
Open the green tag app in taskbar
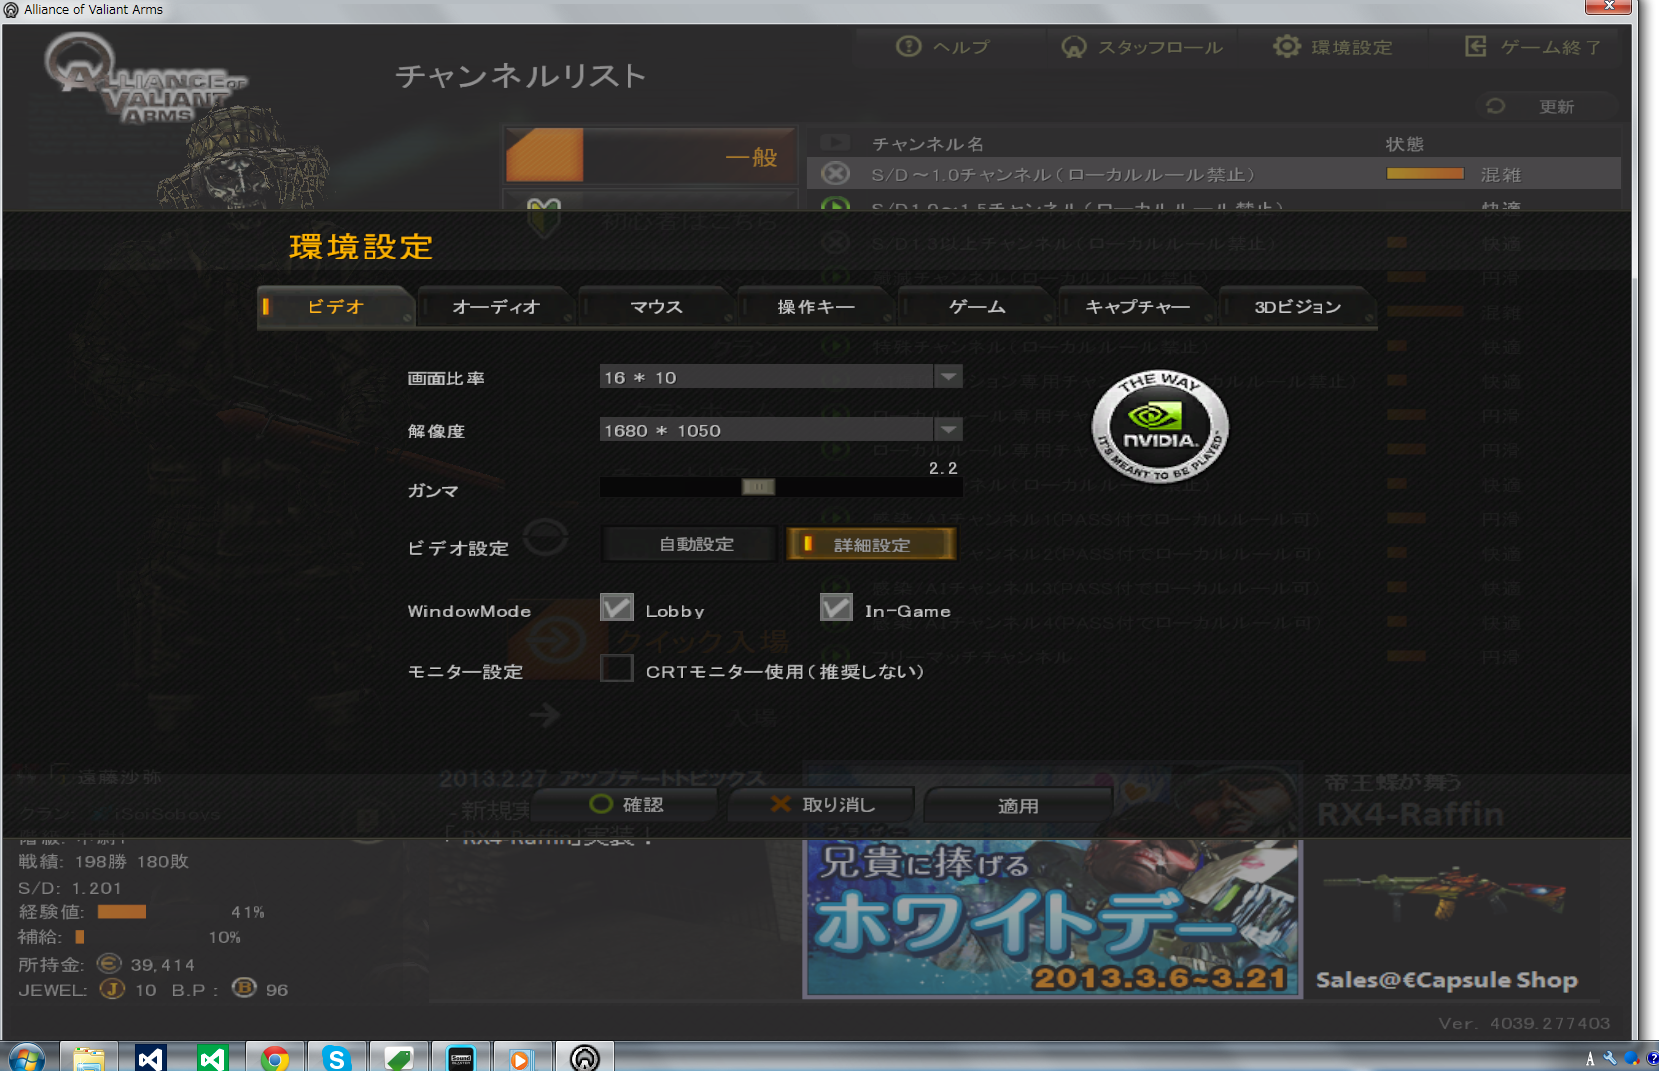click(x=398, y=1057)
